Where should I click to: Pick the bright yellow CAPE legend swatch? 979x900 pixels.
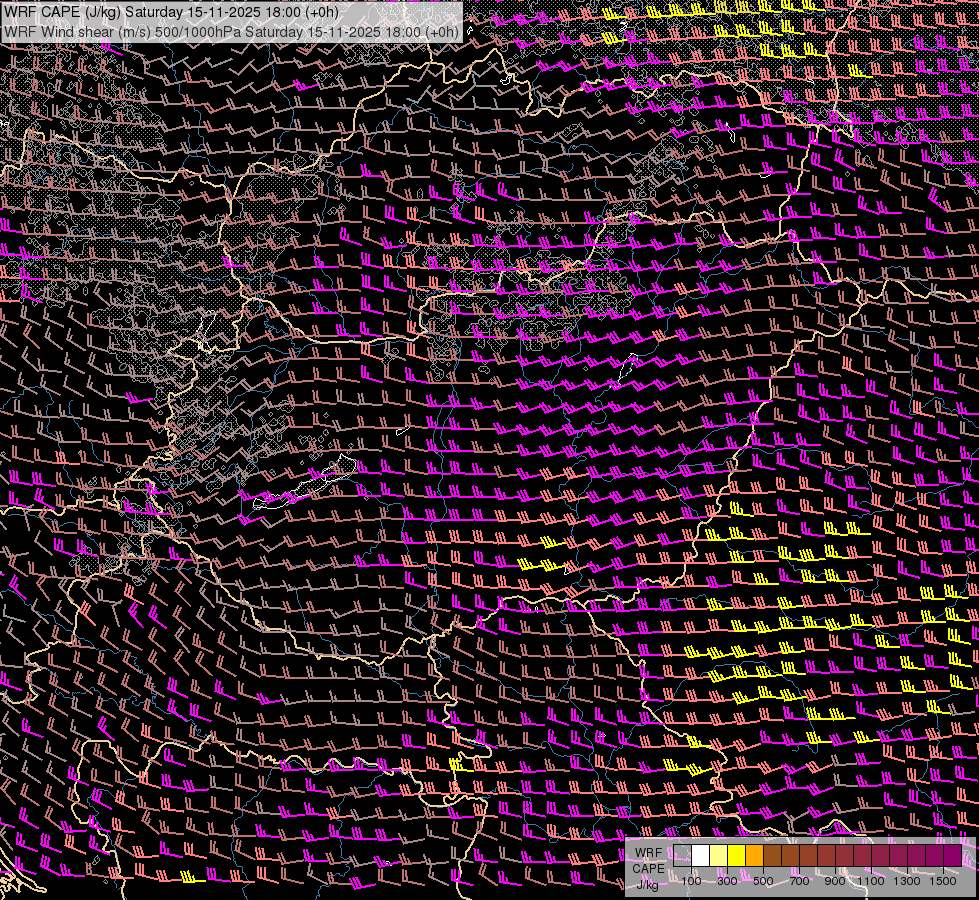click(737, 856)
